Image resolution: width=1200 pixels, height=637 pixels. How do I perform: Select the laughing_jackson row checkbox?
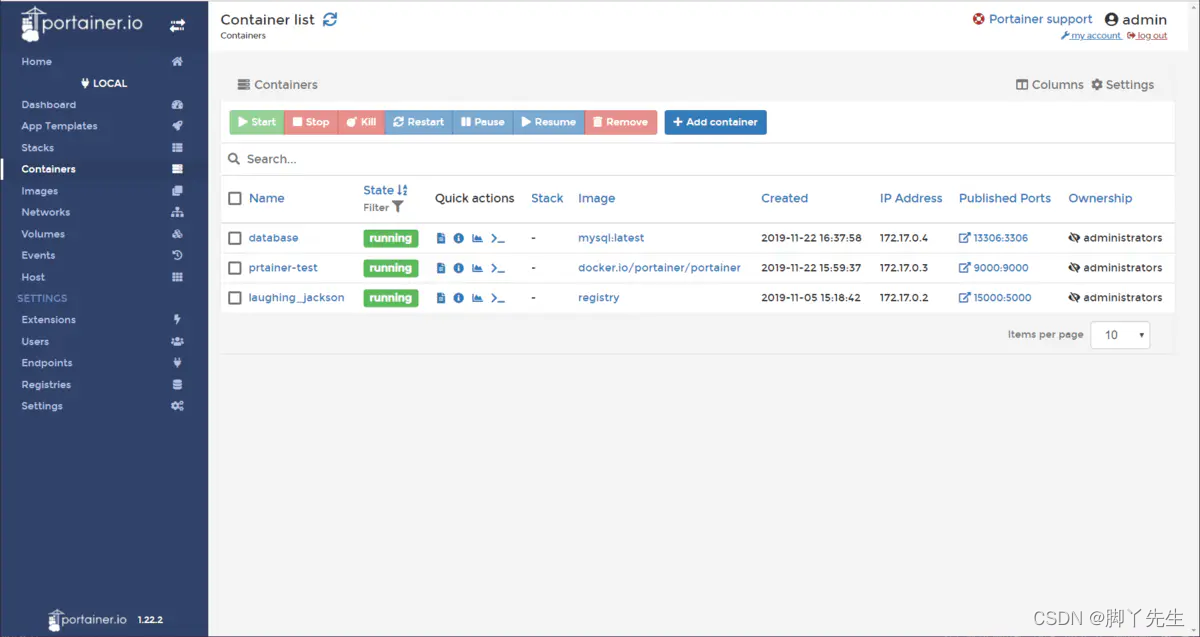click(x=235, y=298)
